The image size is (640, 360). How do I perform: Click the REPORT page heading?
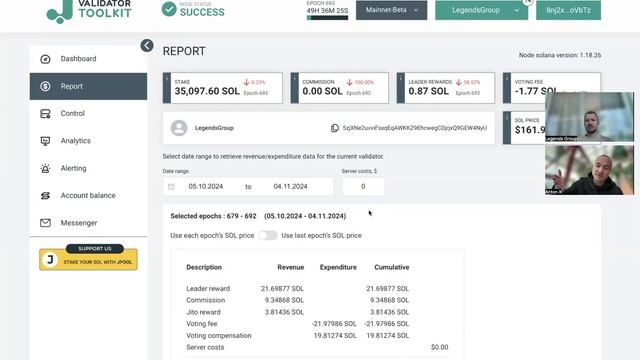point(184,51)
